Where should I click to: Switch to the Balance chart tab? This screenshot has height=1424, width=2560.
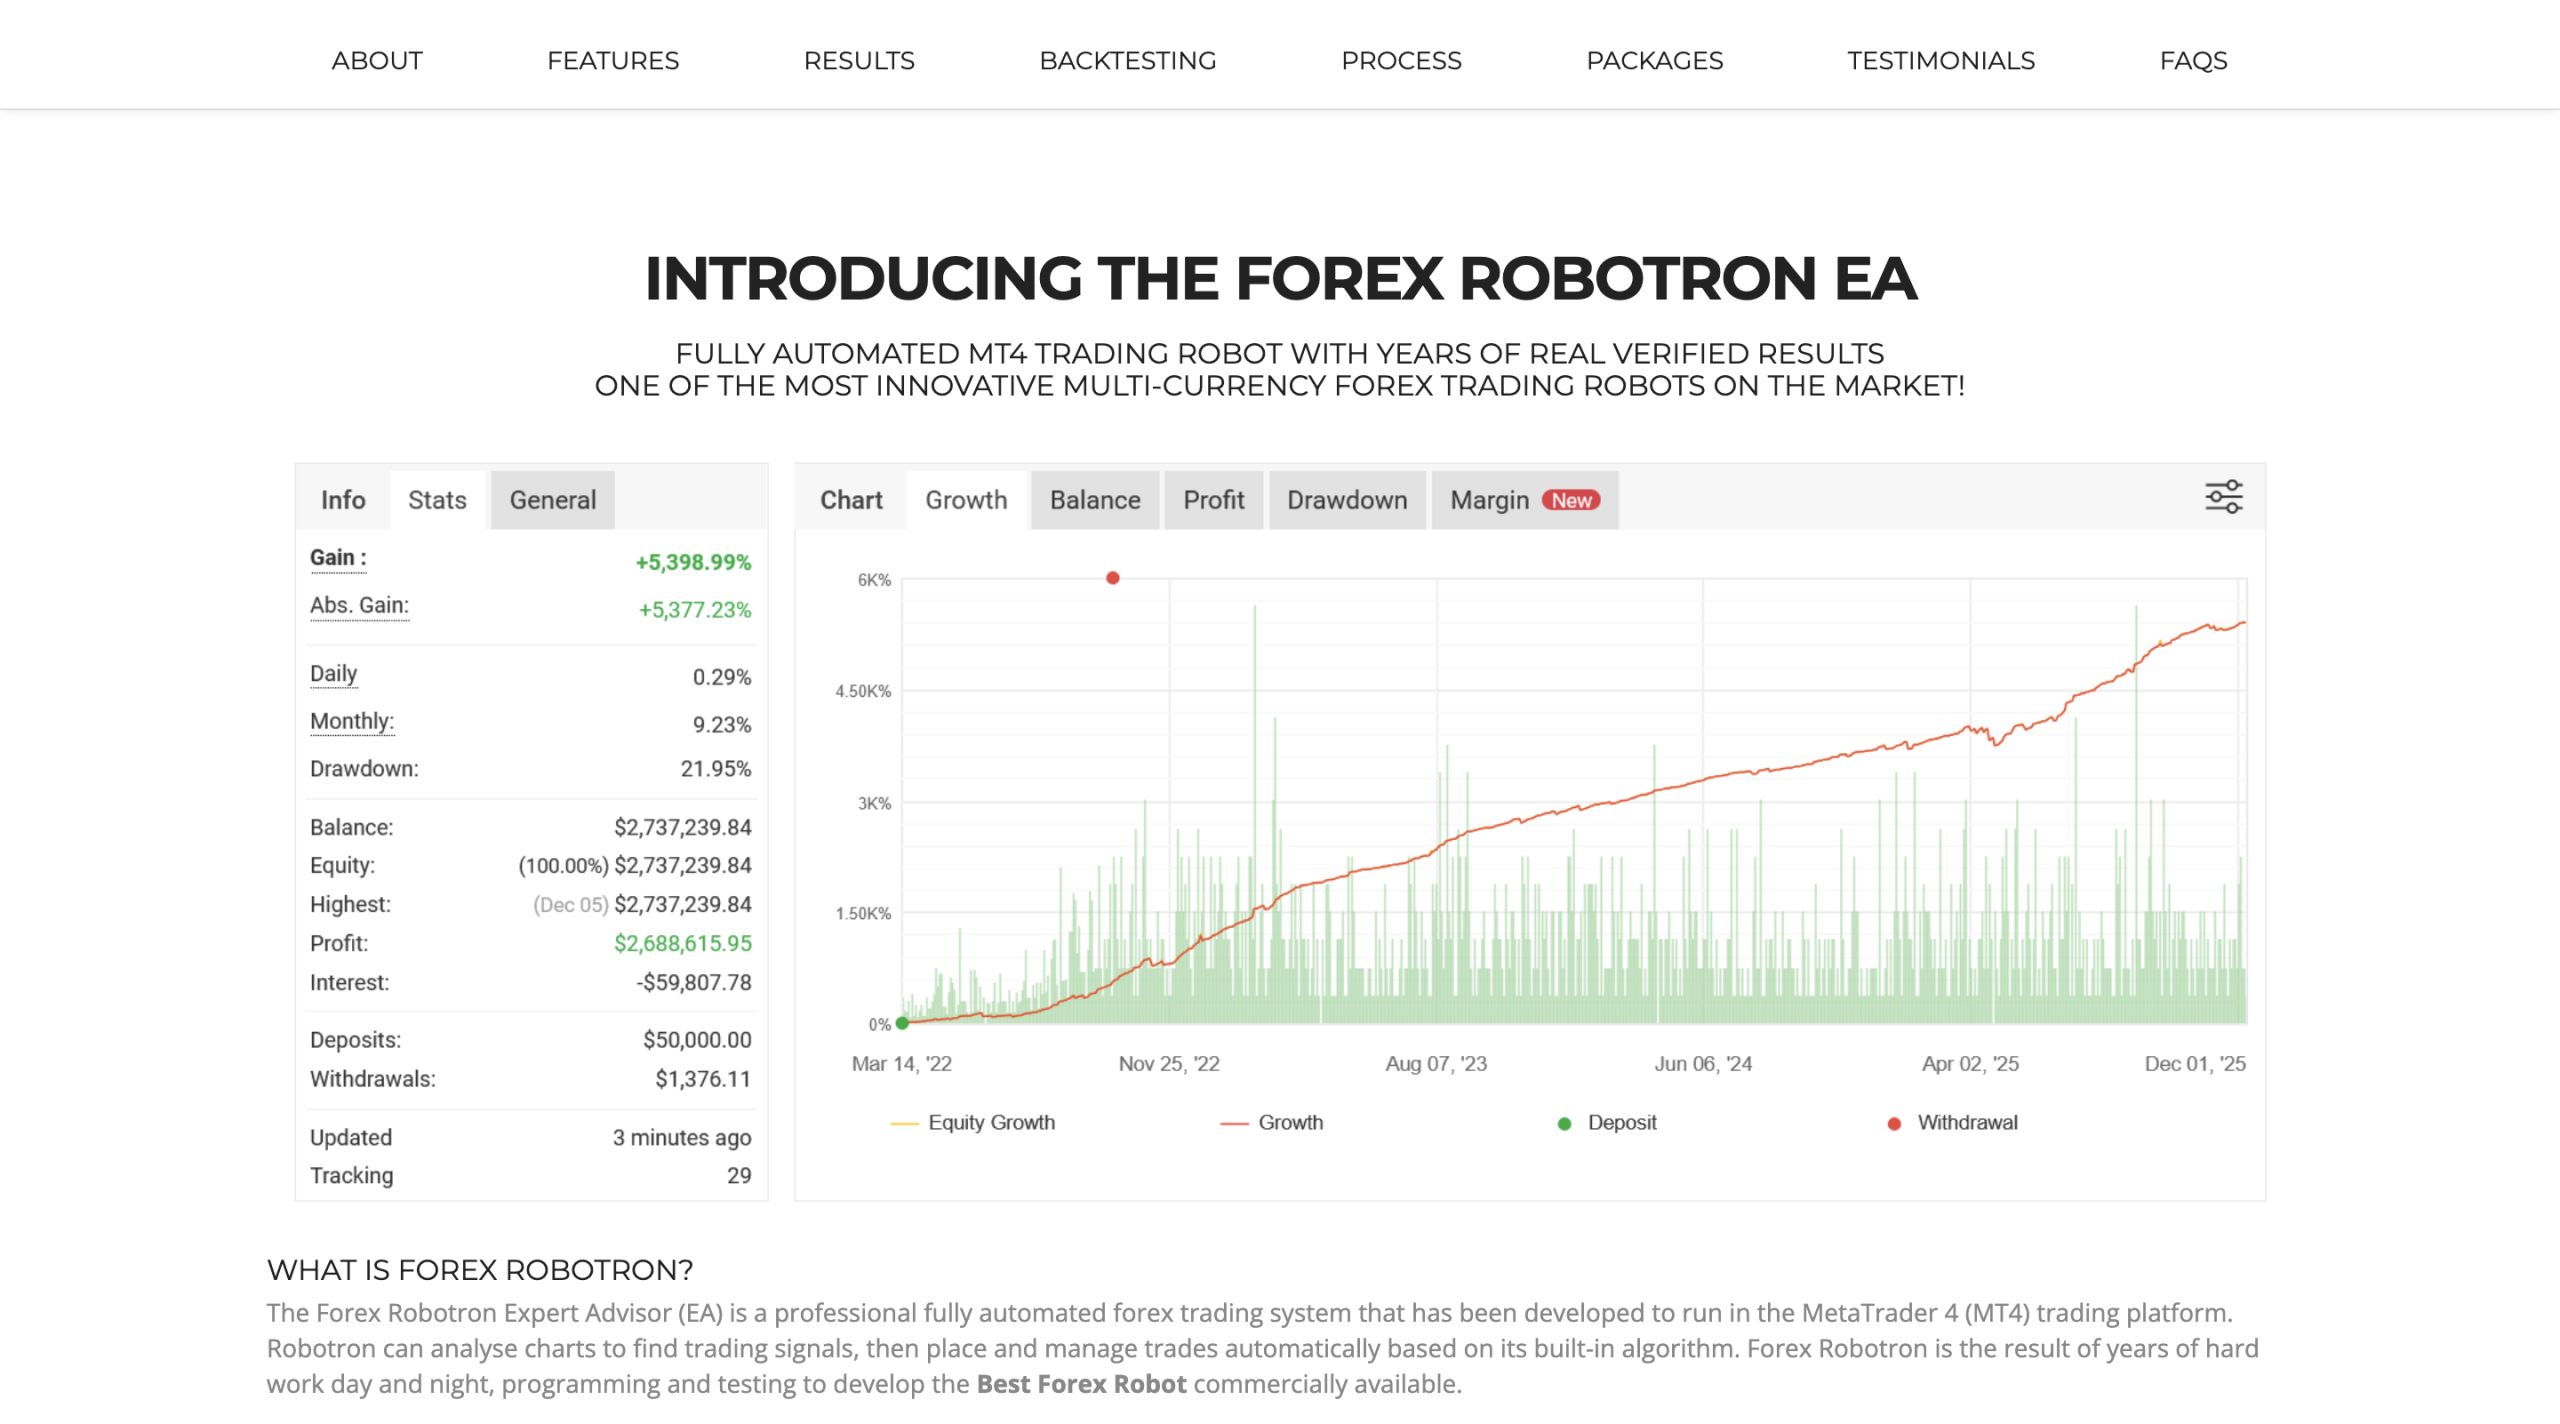1094,500
